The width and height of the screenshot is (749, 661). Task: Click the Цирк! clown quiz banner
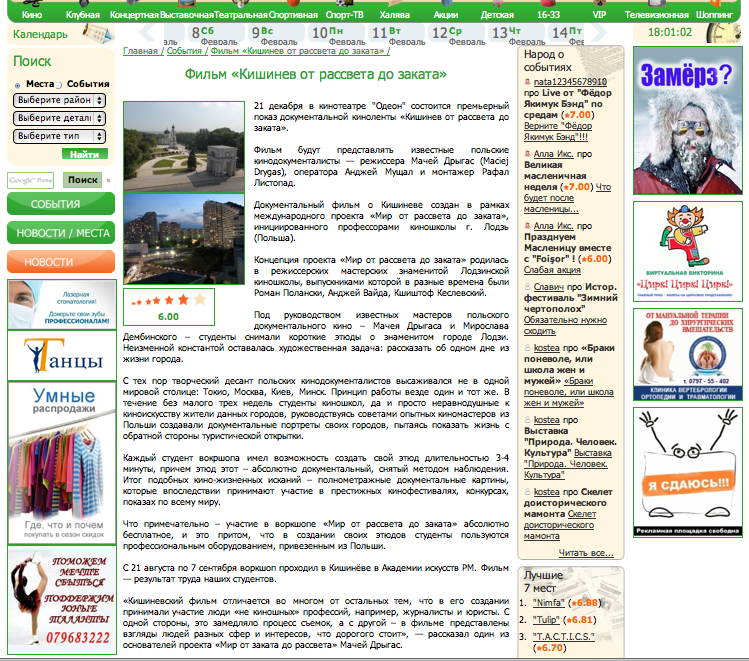pos(688,251)
